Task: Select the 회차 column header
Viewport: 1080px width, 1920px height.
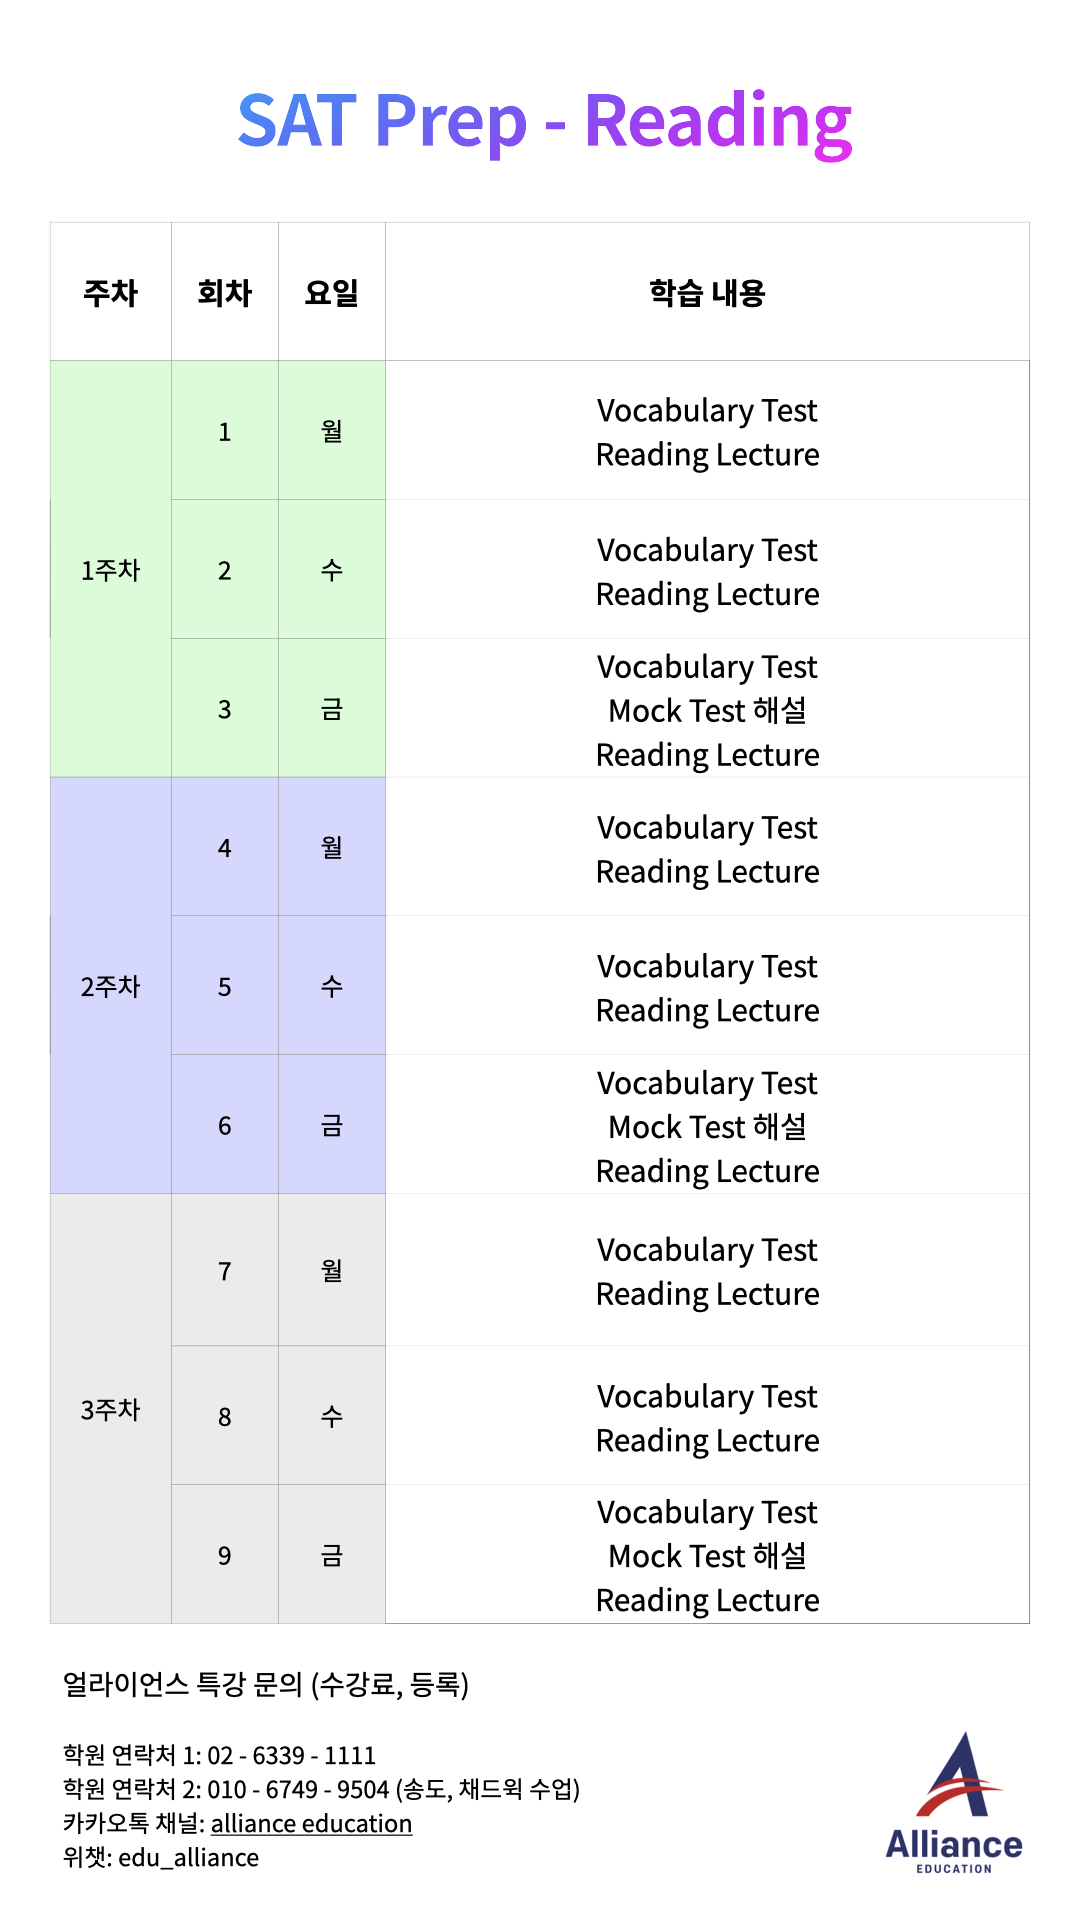Action: click(x=224, y=292)
